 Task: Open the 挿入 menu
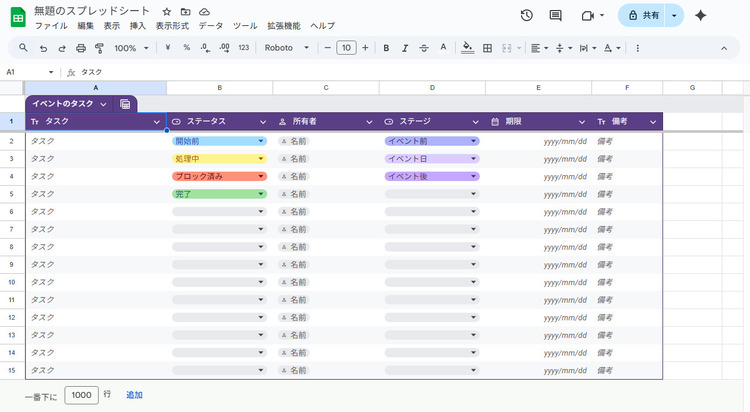click(x=138, y=26)
